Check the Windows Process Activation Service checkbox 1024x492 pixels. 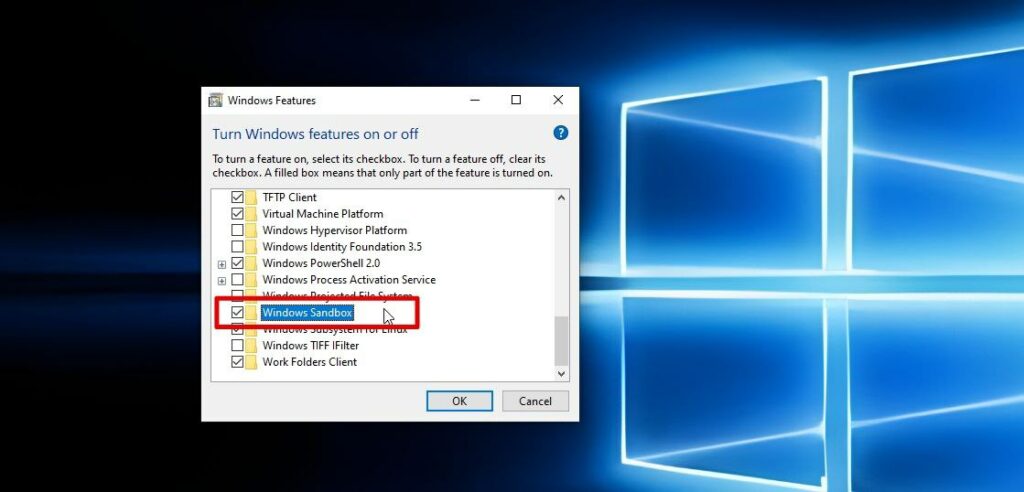tap(237, 280)
